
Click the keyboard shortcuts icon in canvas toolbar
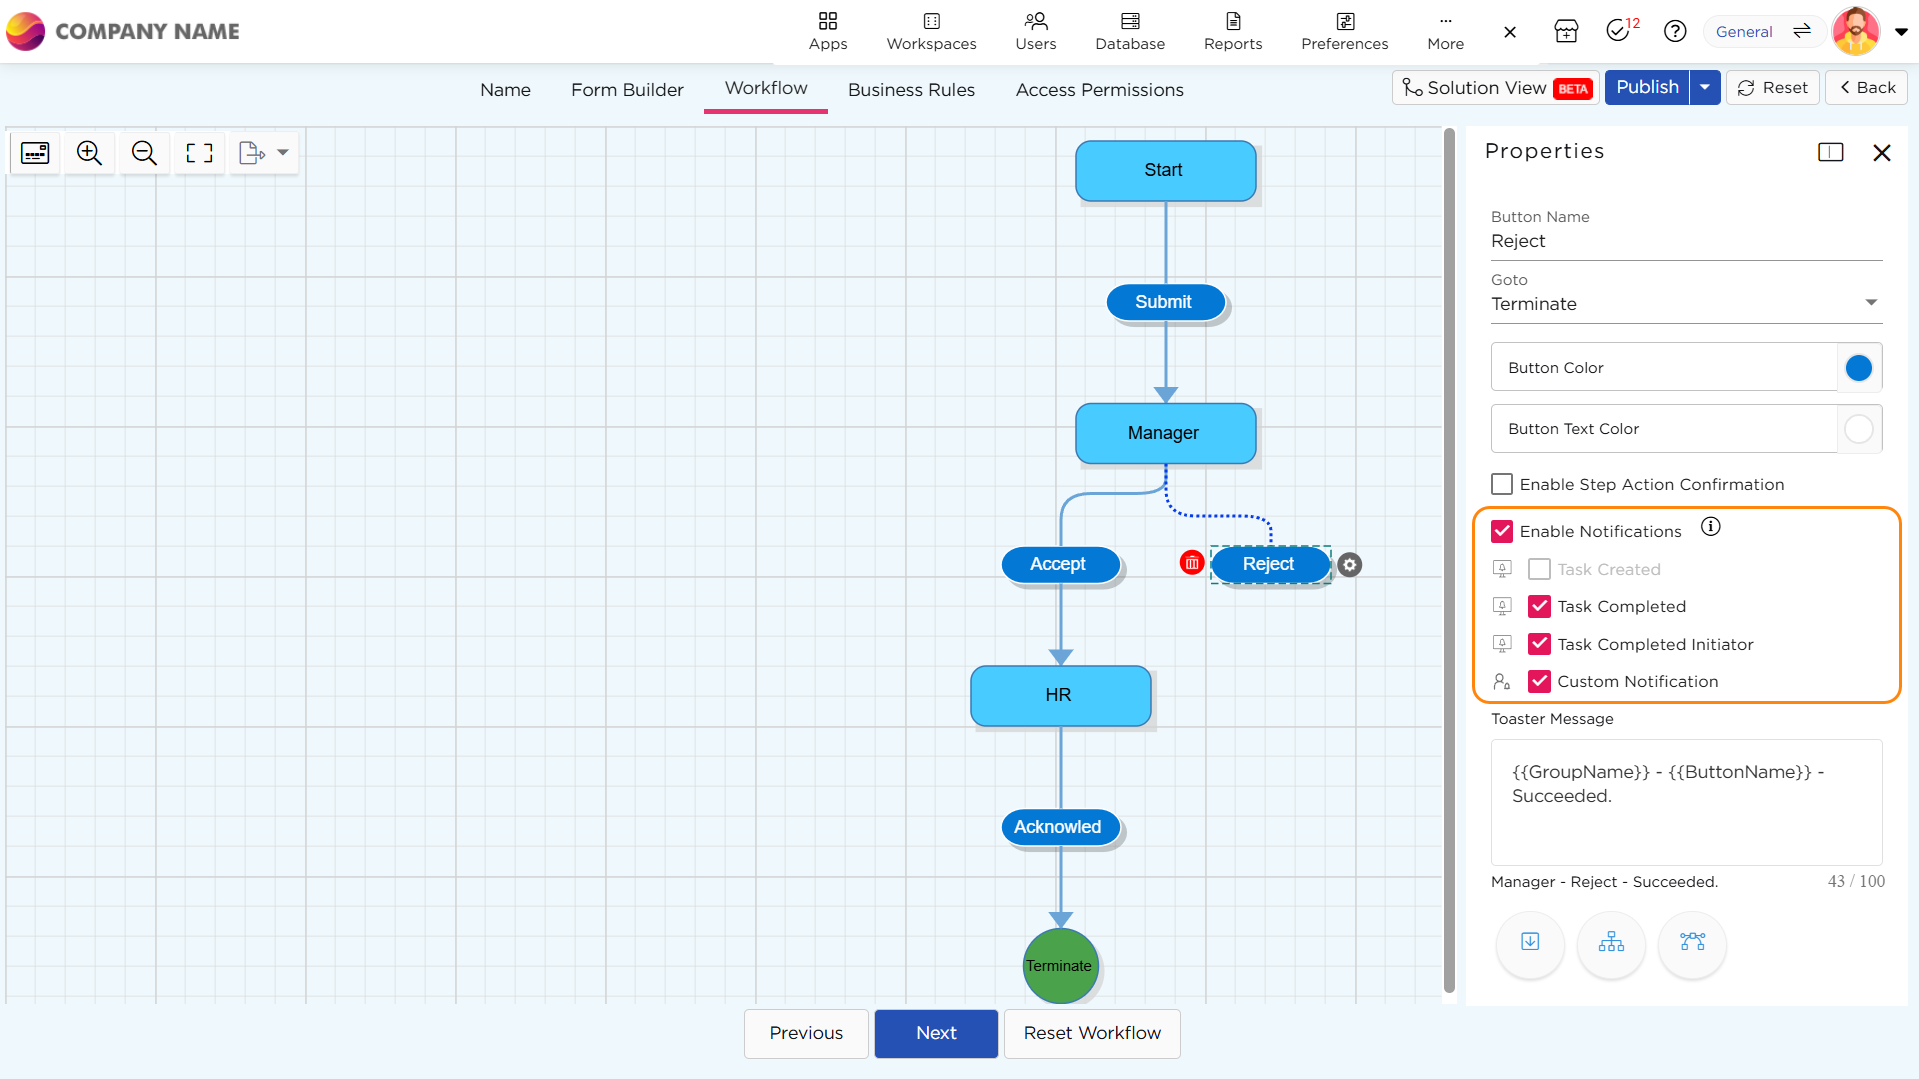35,153
